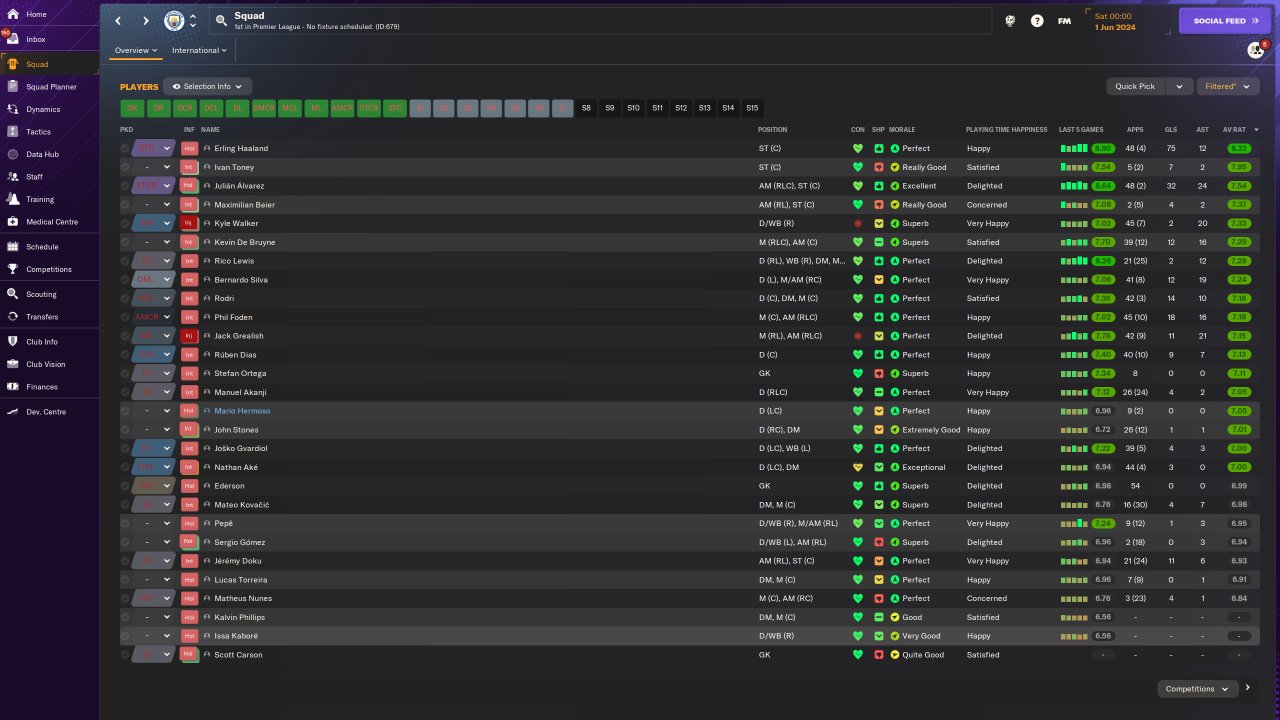The image size is (1280, 720).
Task: Select the S12 substitute slot
Action: pos(681,108)
